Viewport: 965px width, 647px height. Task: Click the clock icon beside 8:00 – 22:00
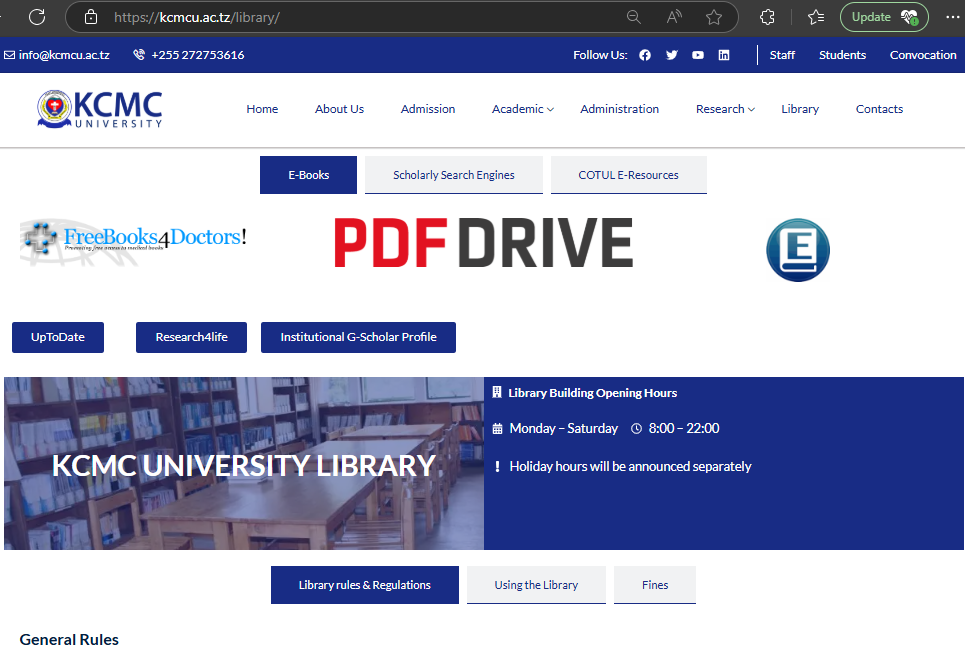(636, 428)
